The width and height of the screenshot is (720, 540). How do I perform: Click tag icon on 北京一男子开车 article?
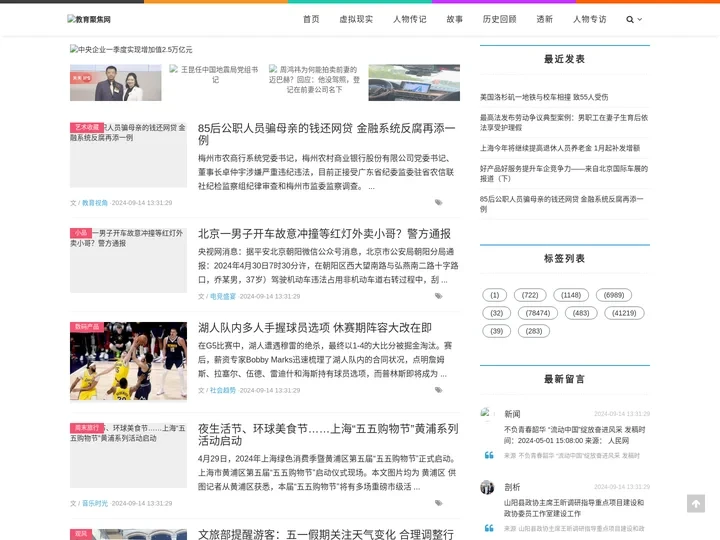point(439,296)
